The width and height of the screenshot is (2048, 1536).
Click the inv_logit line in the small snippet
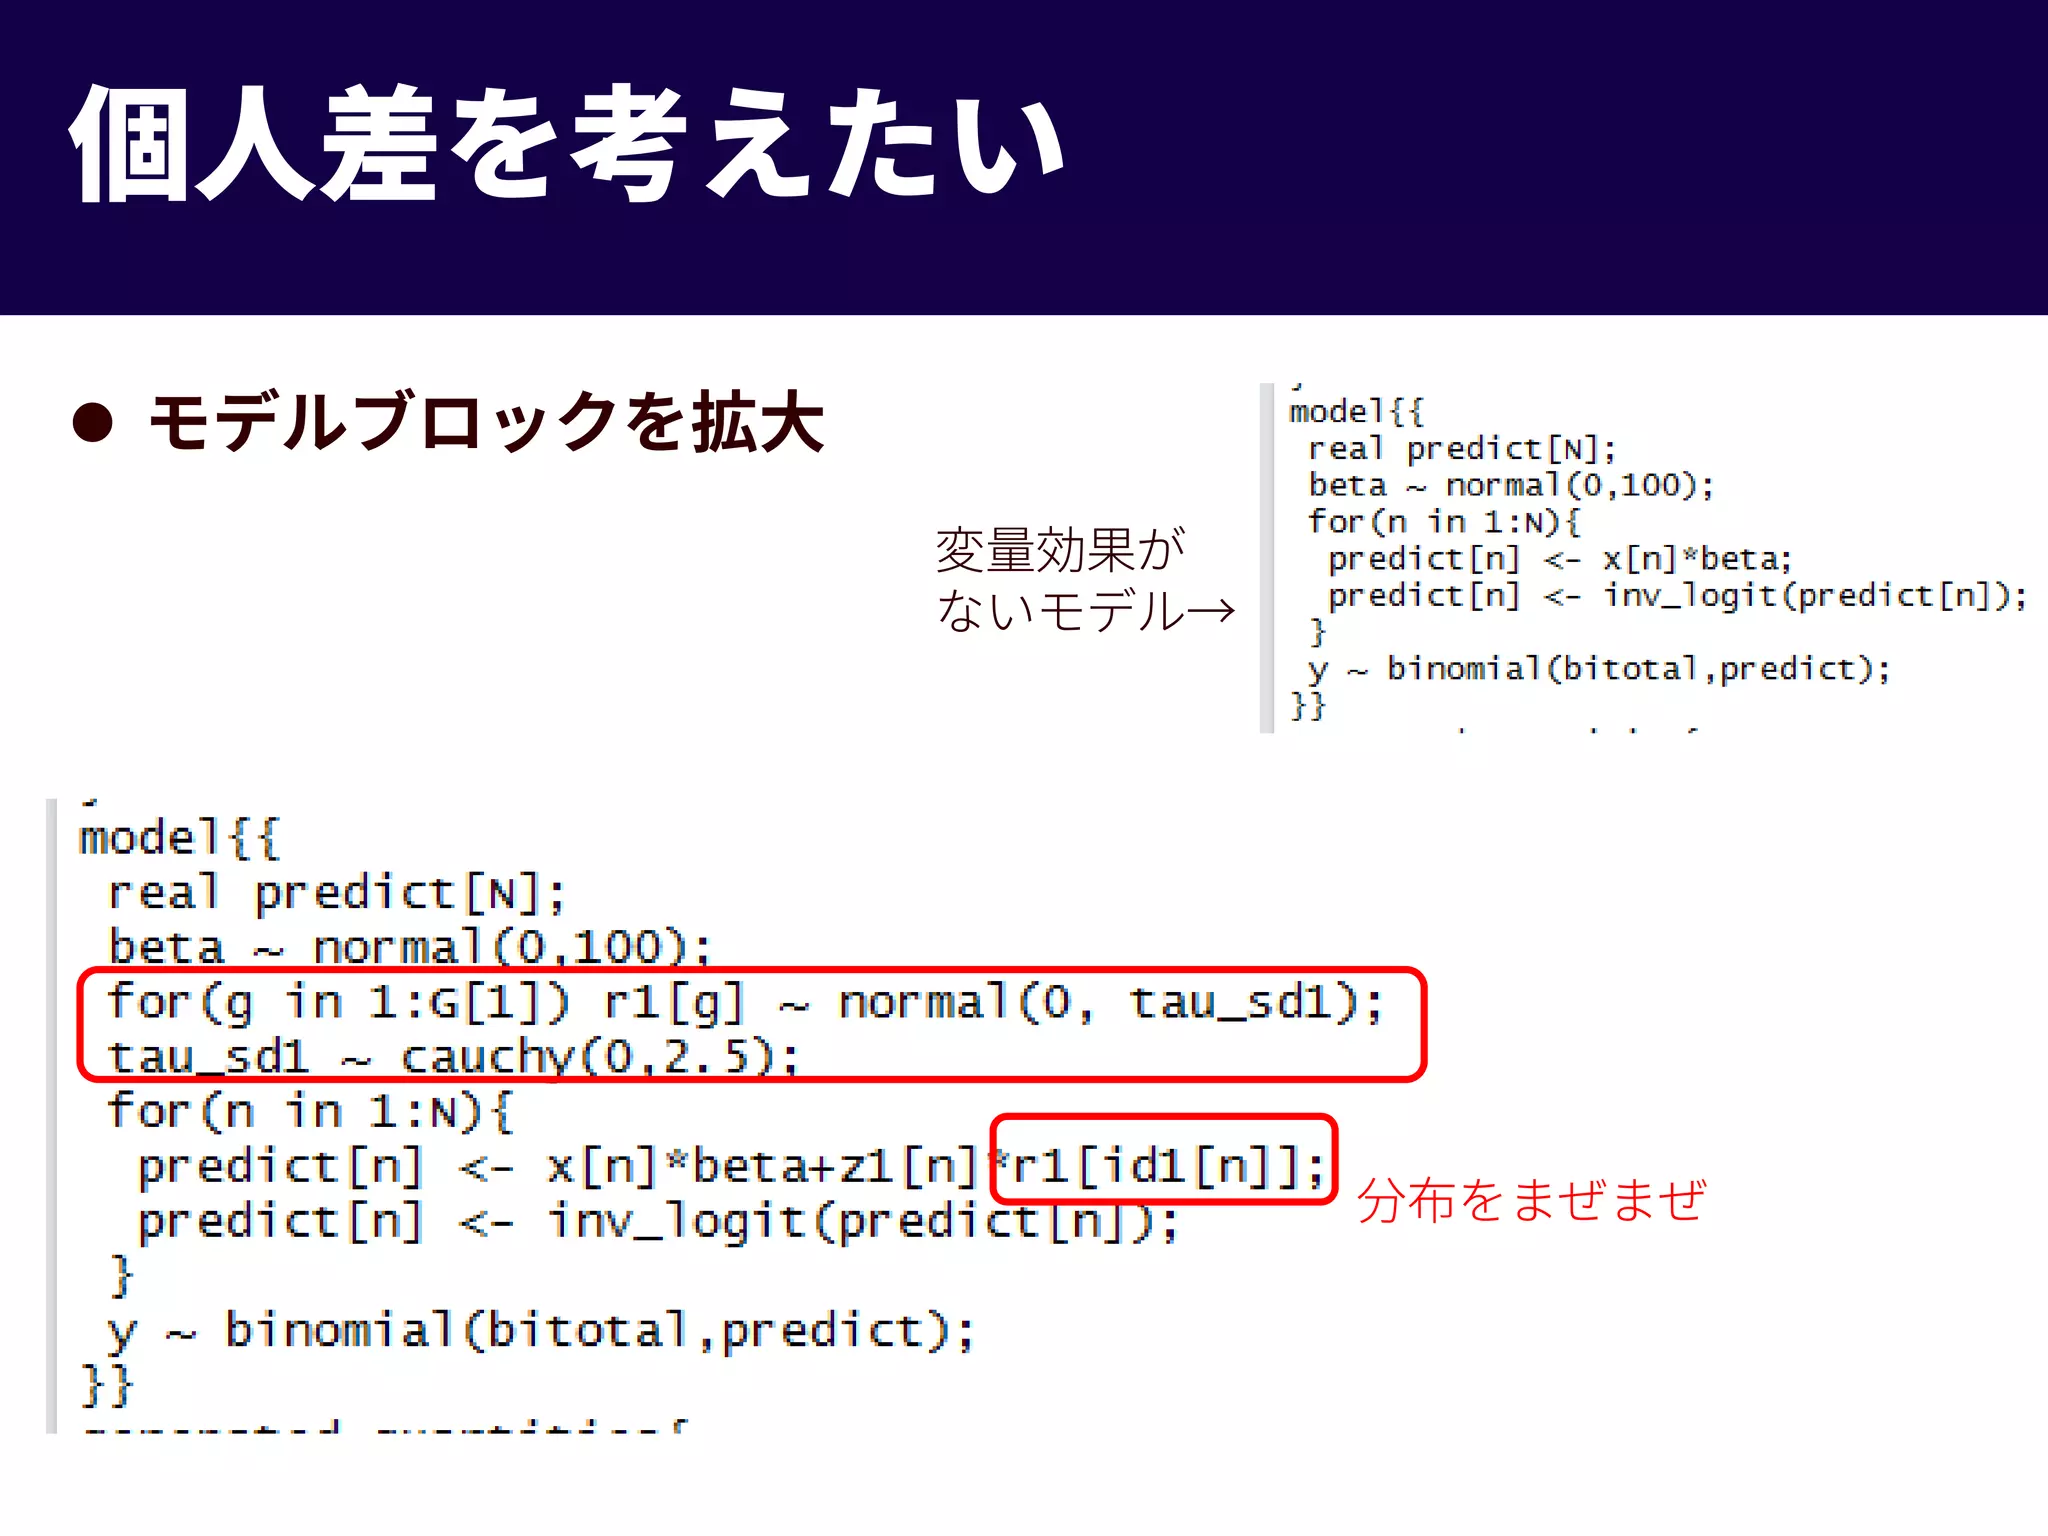(1677, 595)
